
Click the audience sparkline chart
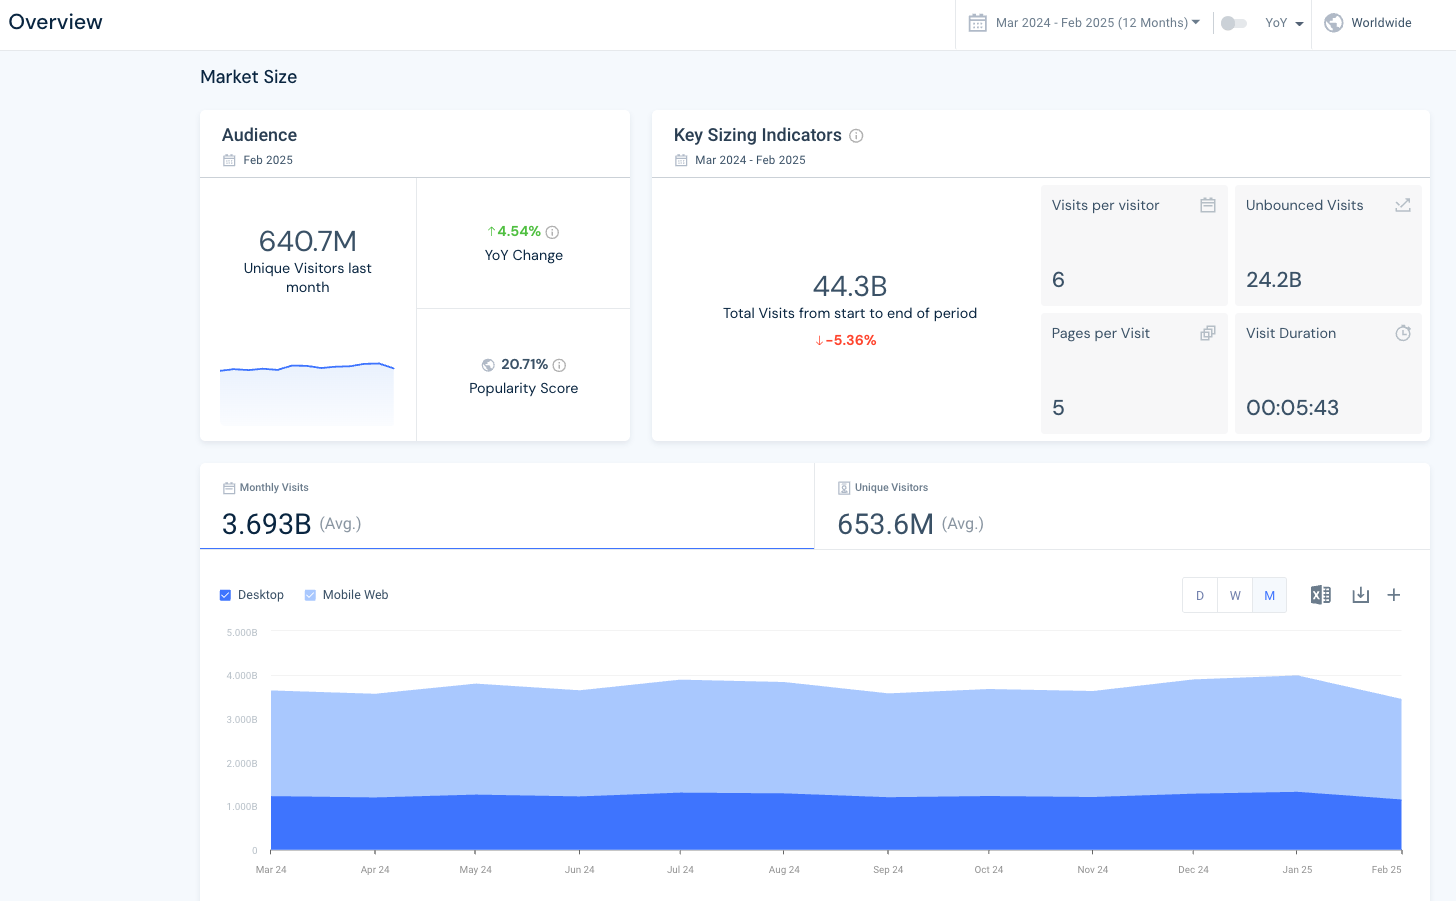(x=306, y=392)
